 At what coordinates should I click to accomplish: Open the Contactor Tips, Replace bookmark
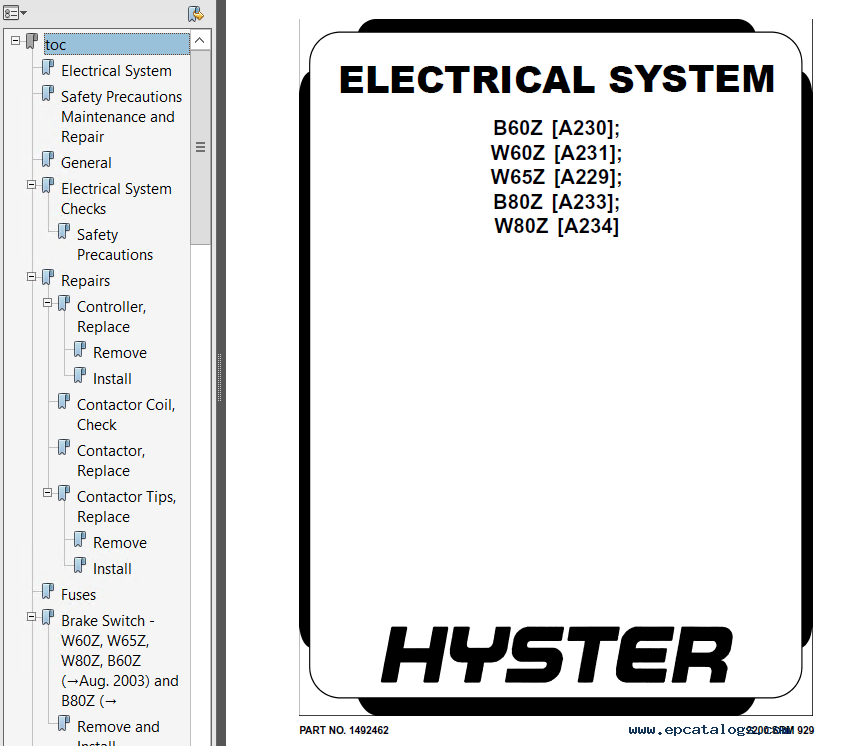(x=127, y=506)
